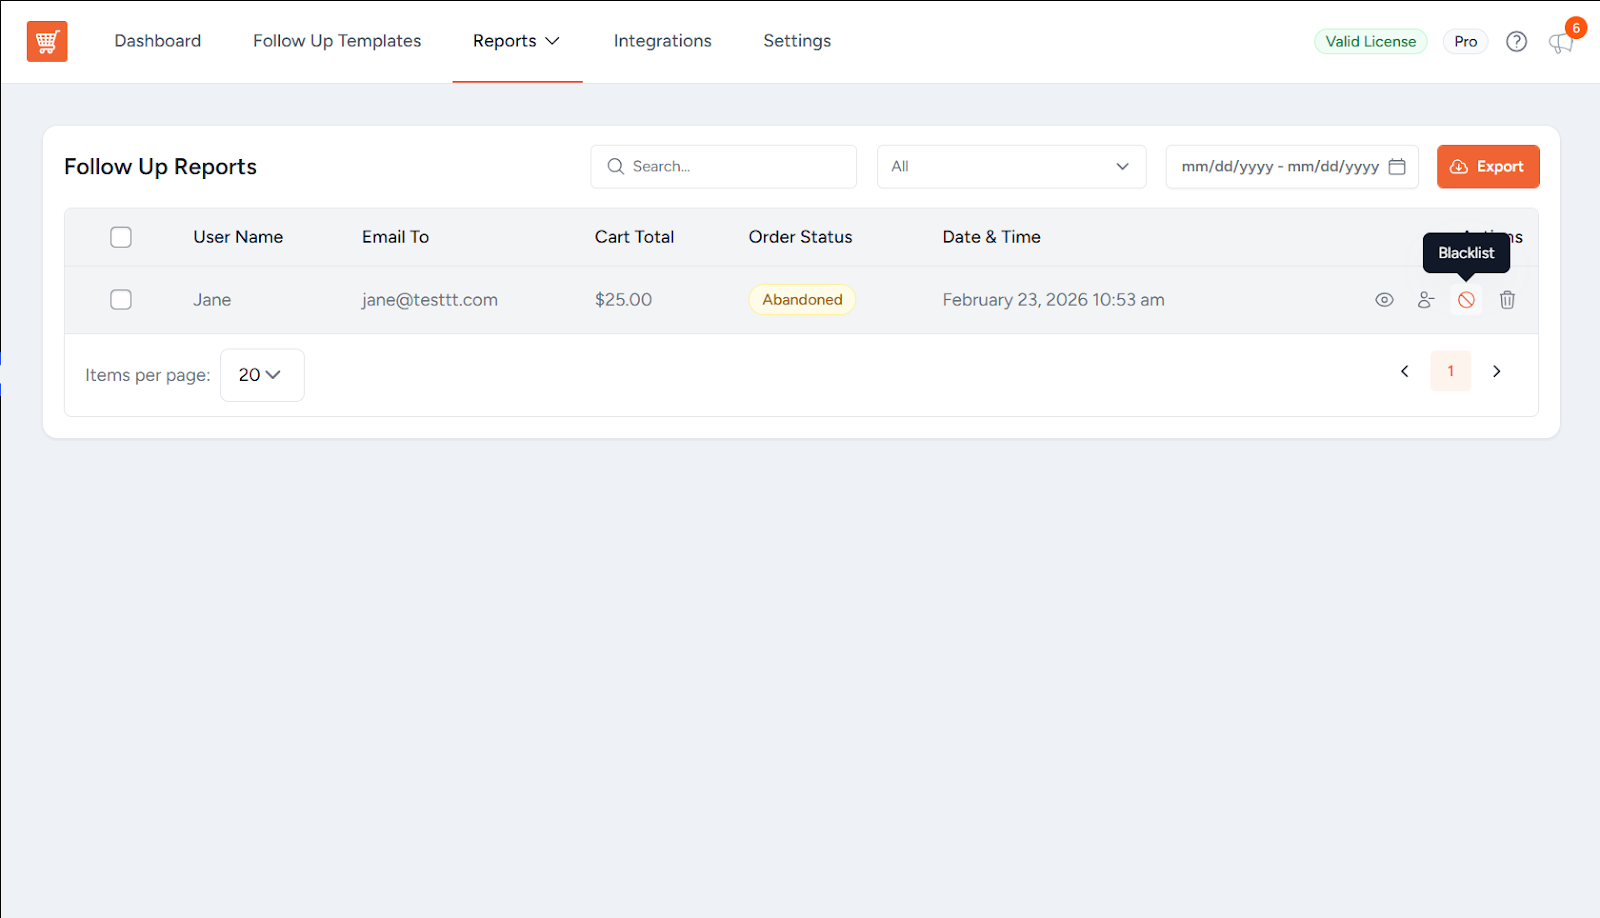Open the All status filter dropdown
The image size is (1600, 918).
tap(1011, 167)
